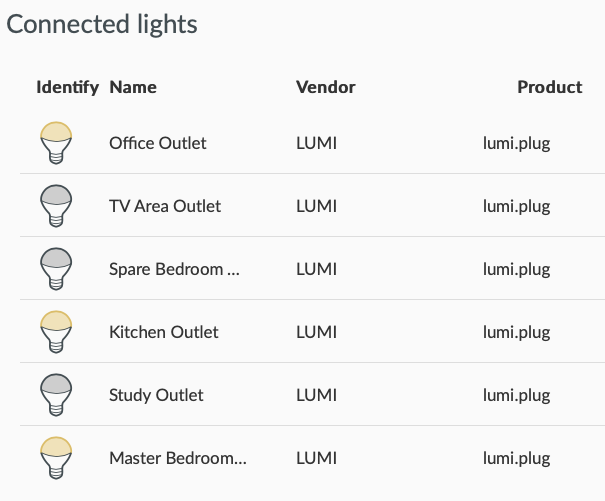Click LUMI vendor in Kitchen Outlet row
605x501 pixels.
pyautogui.click(x=317, y=332)
